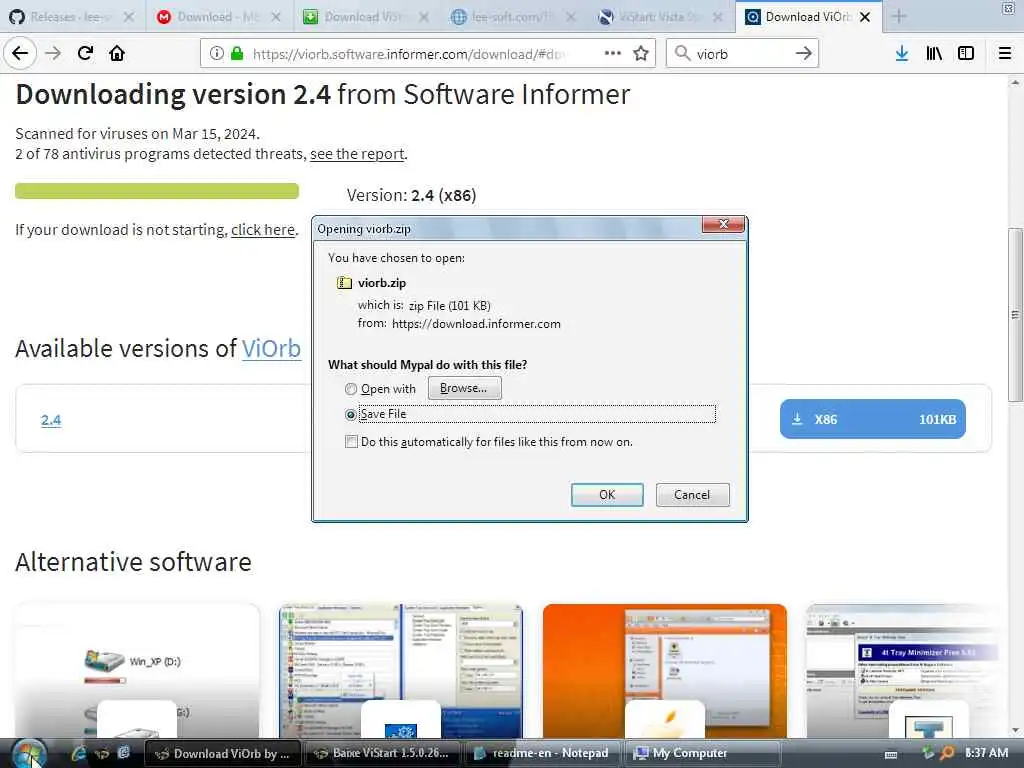1024x768 pixels.
Task: Click the page vertical scrollbar thumb
Action: (x=1015, y=315)
